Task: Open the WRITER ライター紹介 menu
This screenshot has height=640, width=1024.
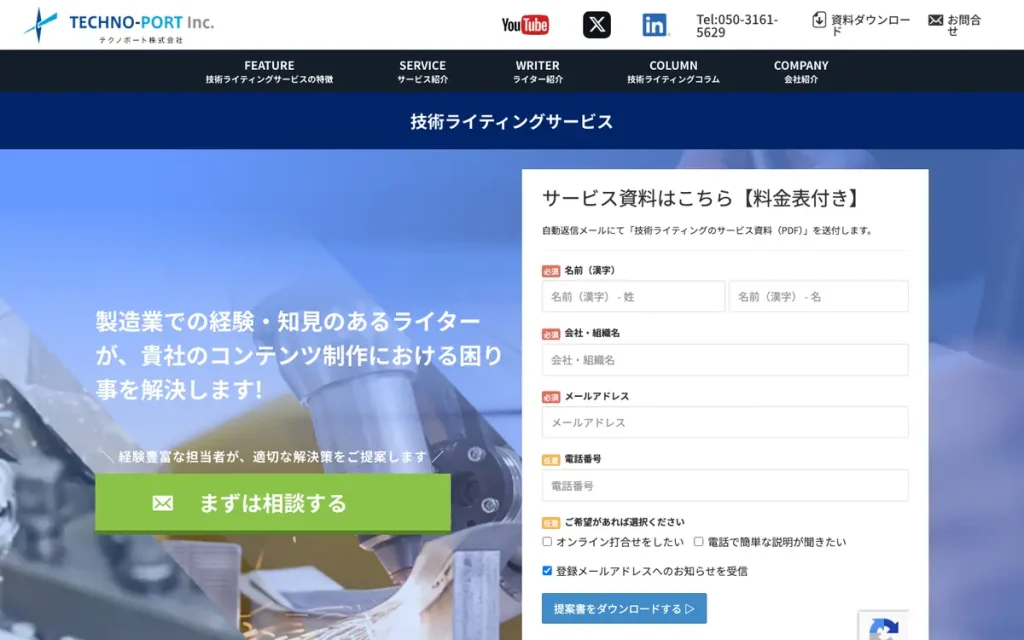Action: pos(537,71)
